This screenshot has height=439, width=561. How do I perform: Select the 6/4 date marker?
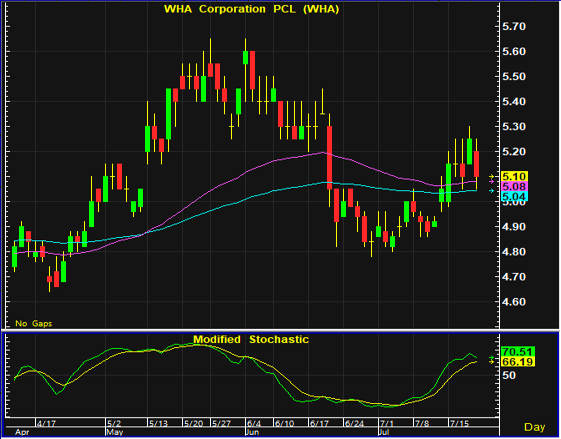coord(254,424)
